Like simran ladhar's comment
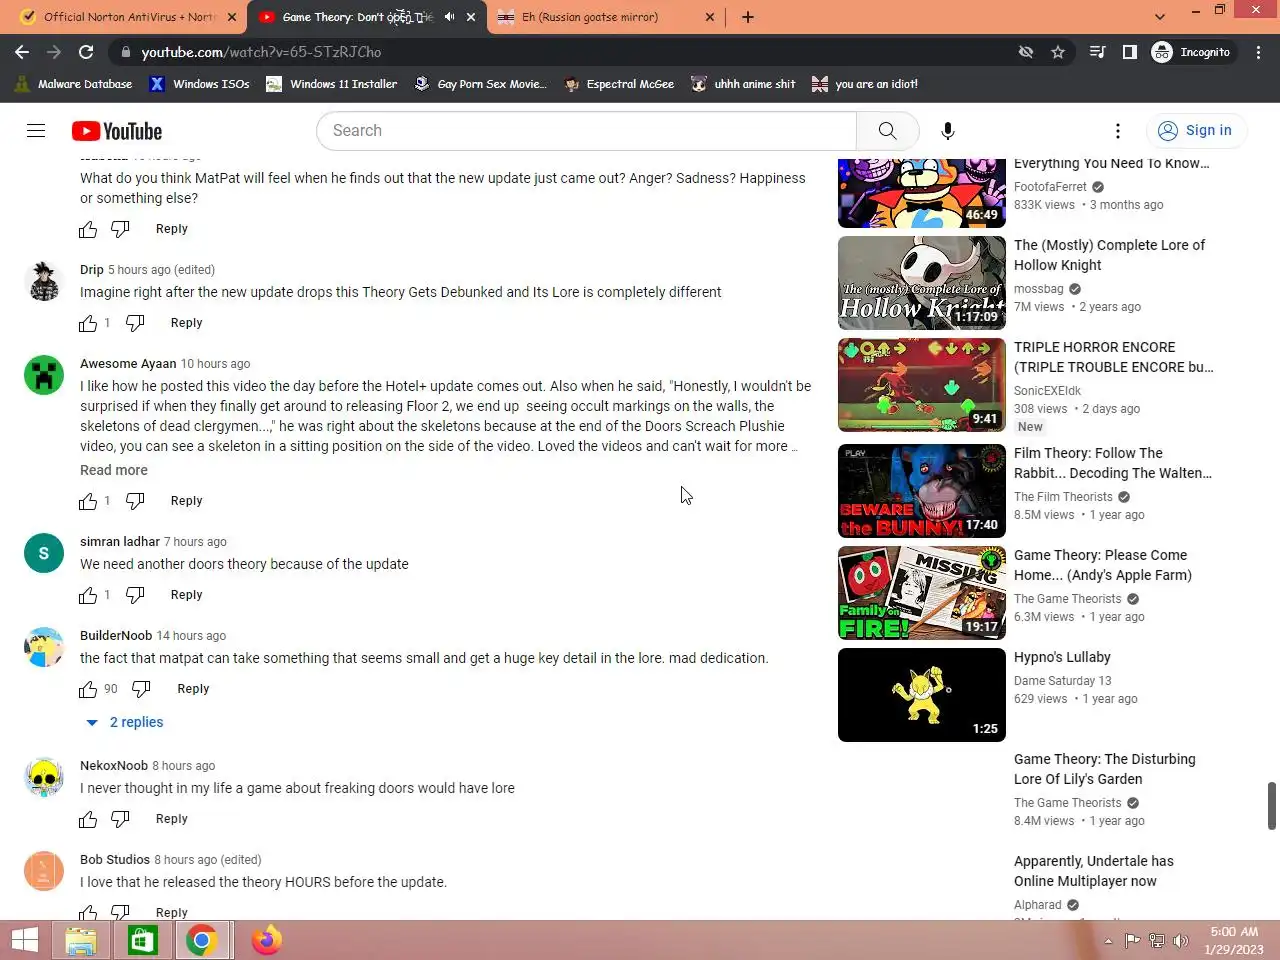 (88, 595)
